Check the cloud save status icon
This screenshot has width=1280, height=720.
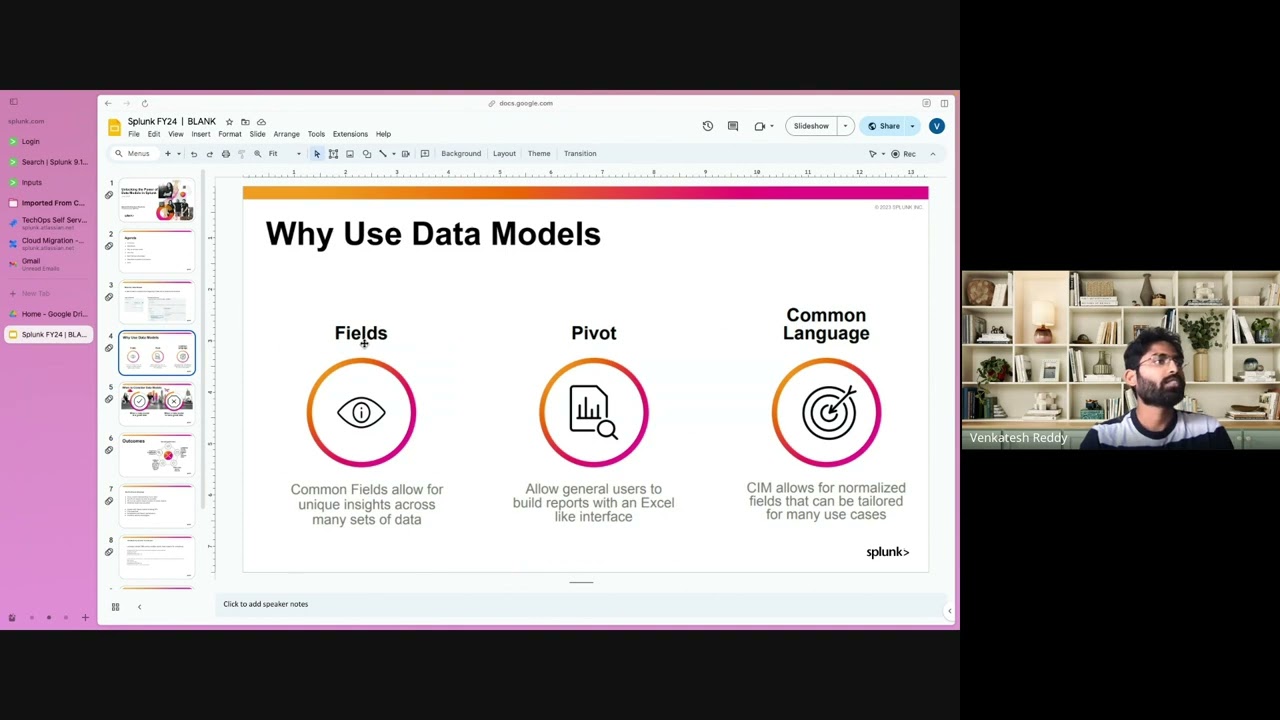click(261, 122)
